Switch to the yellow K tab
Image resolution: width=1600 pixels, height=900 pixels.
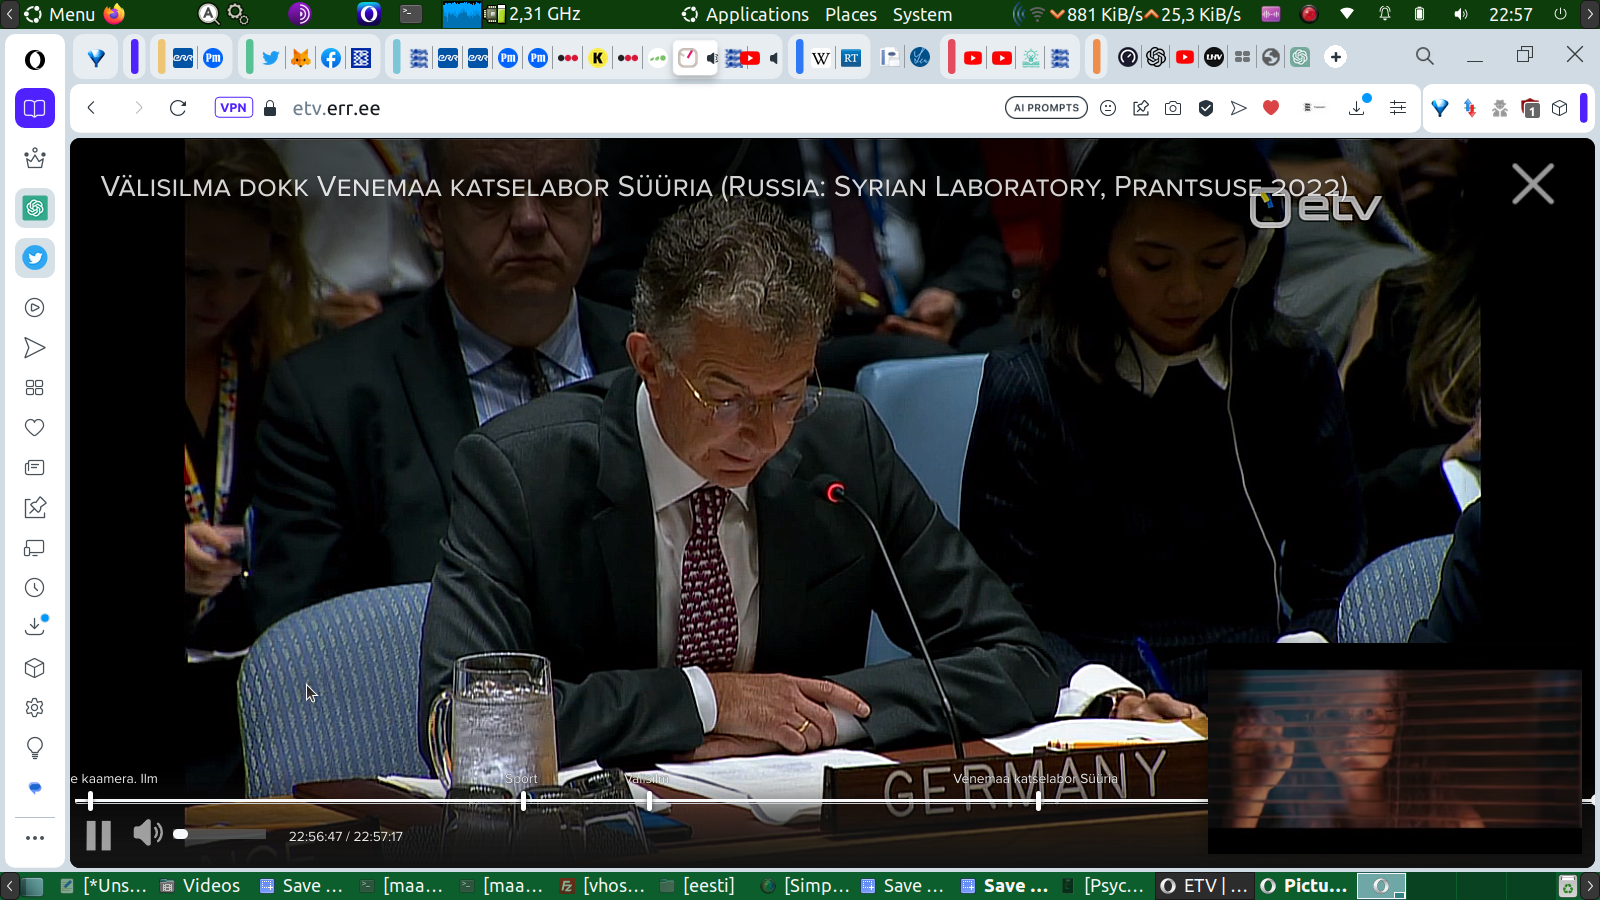(598, 58)
